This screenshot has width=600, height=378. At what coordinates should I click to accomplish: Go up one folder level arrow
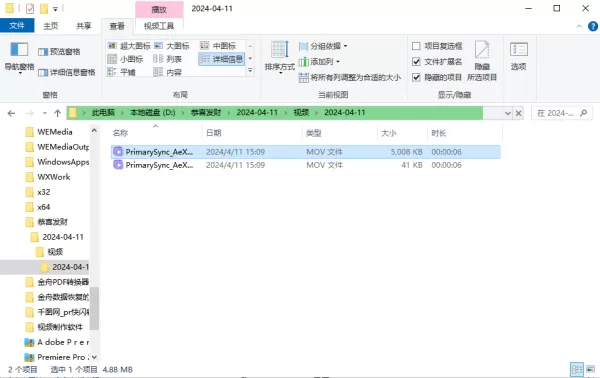tap(57, 113)
